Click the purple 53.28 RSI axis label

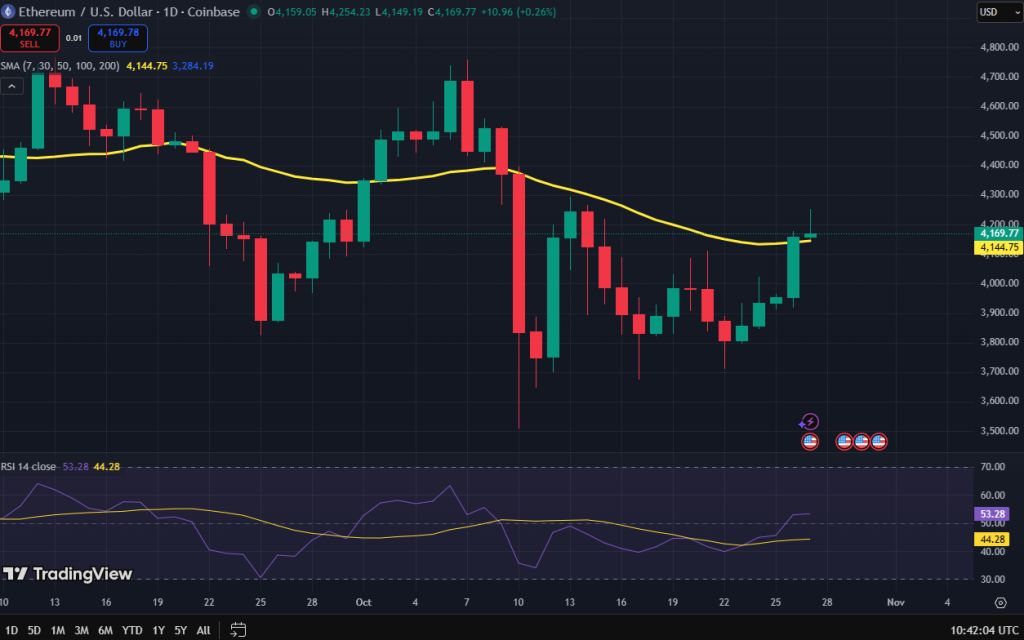(x=991, y=514)
